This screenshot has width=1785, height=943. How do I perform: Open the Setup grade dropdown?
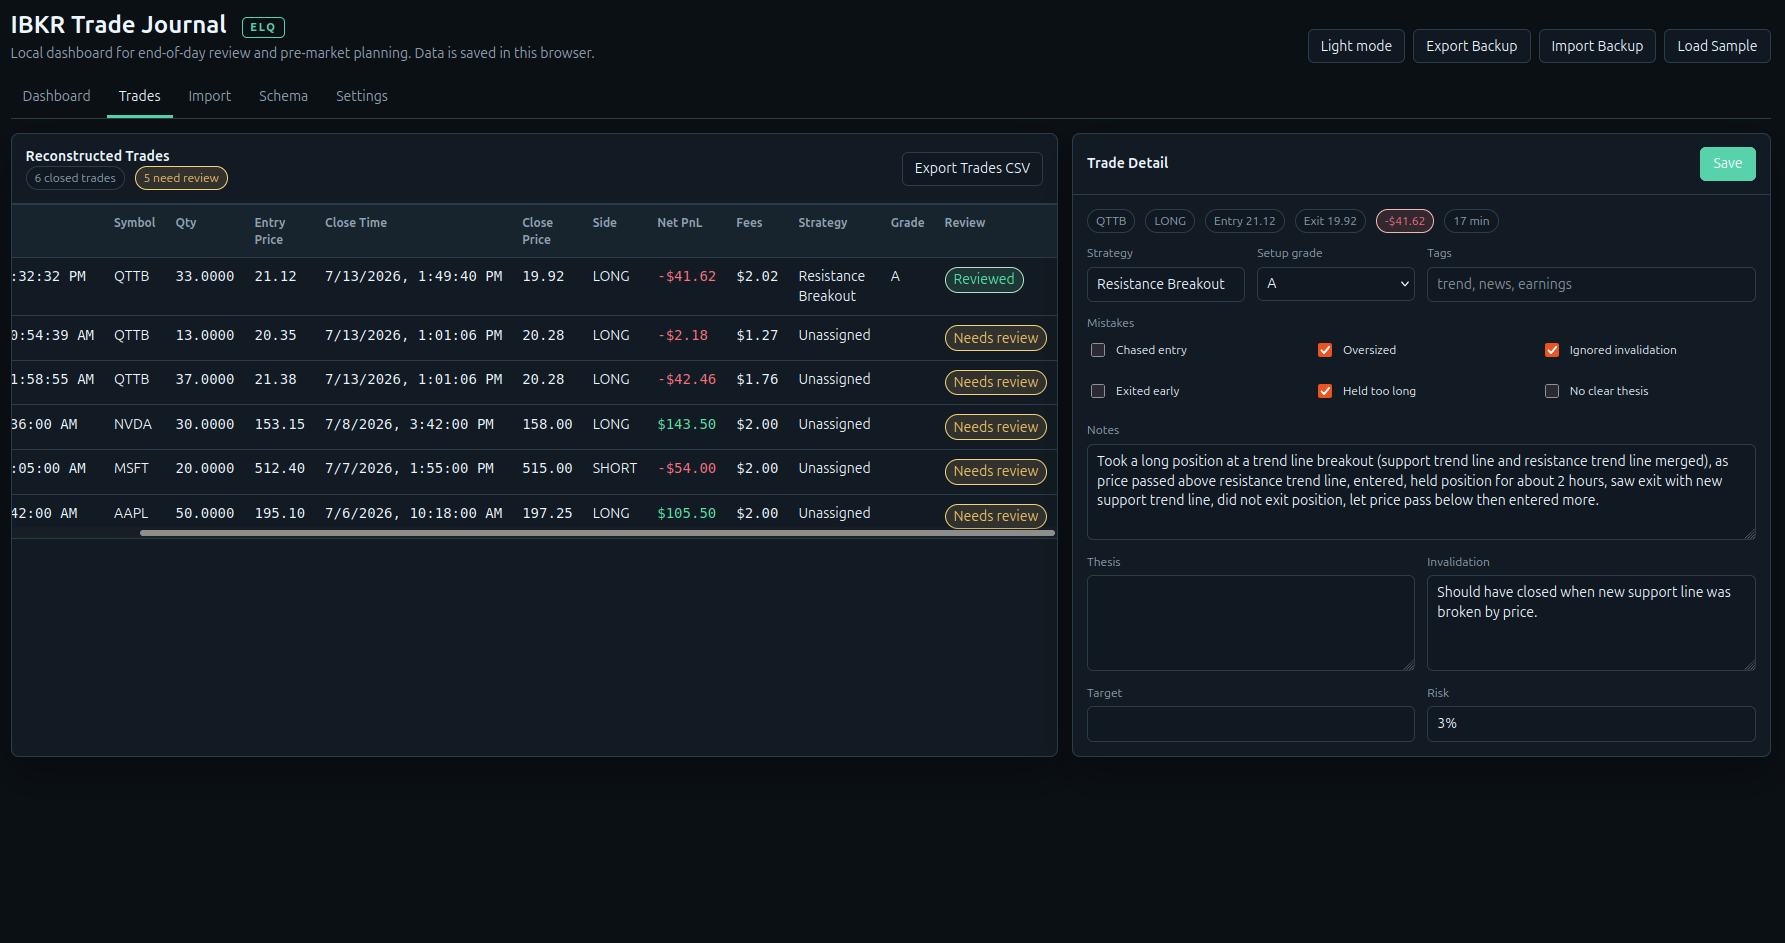tap(1335, 284)
